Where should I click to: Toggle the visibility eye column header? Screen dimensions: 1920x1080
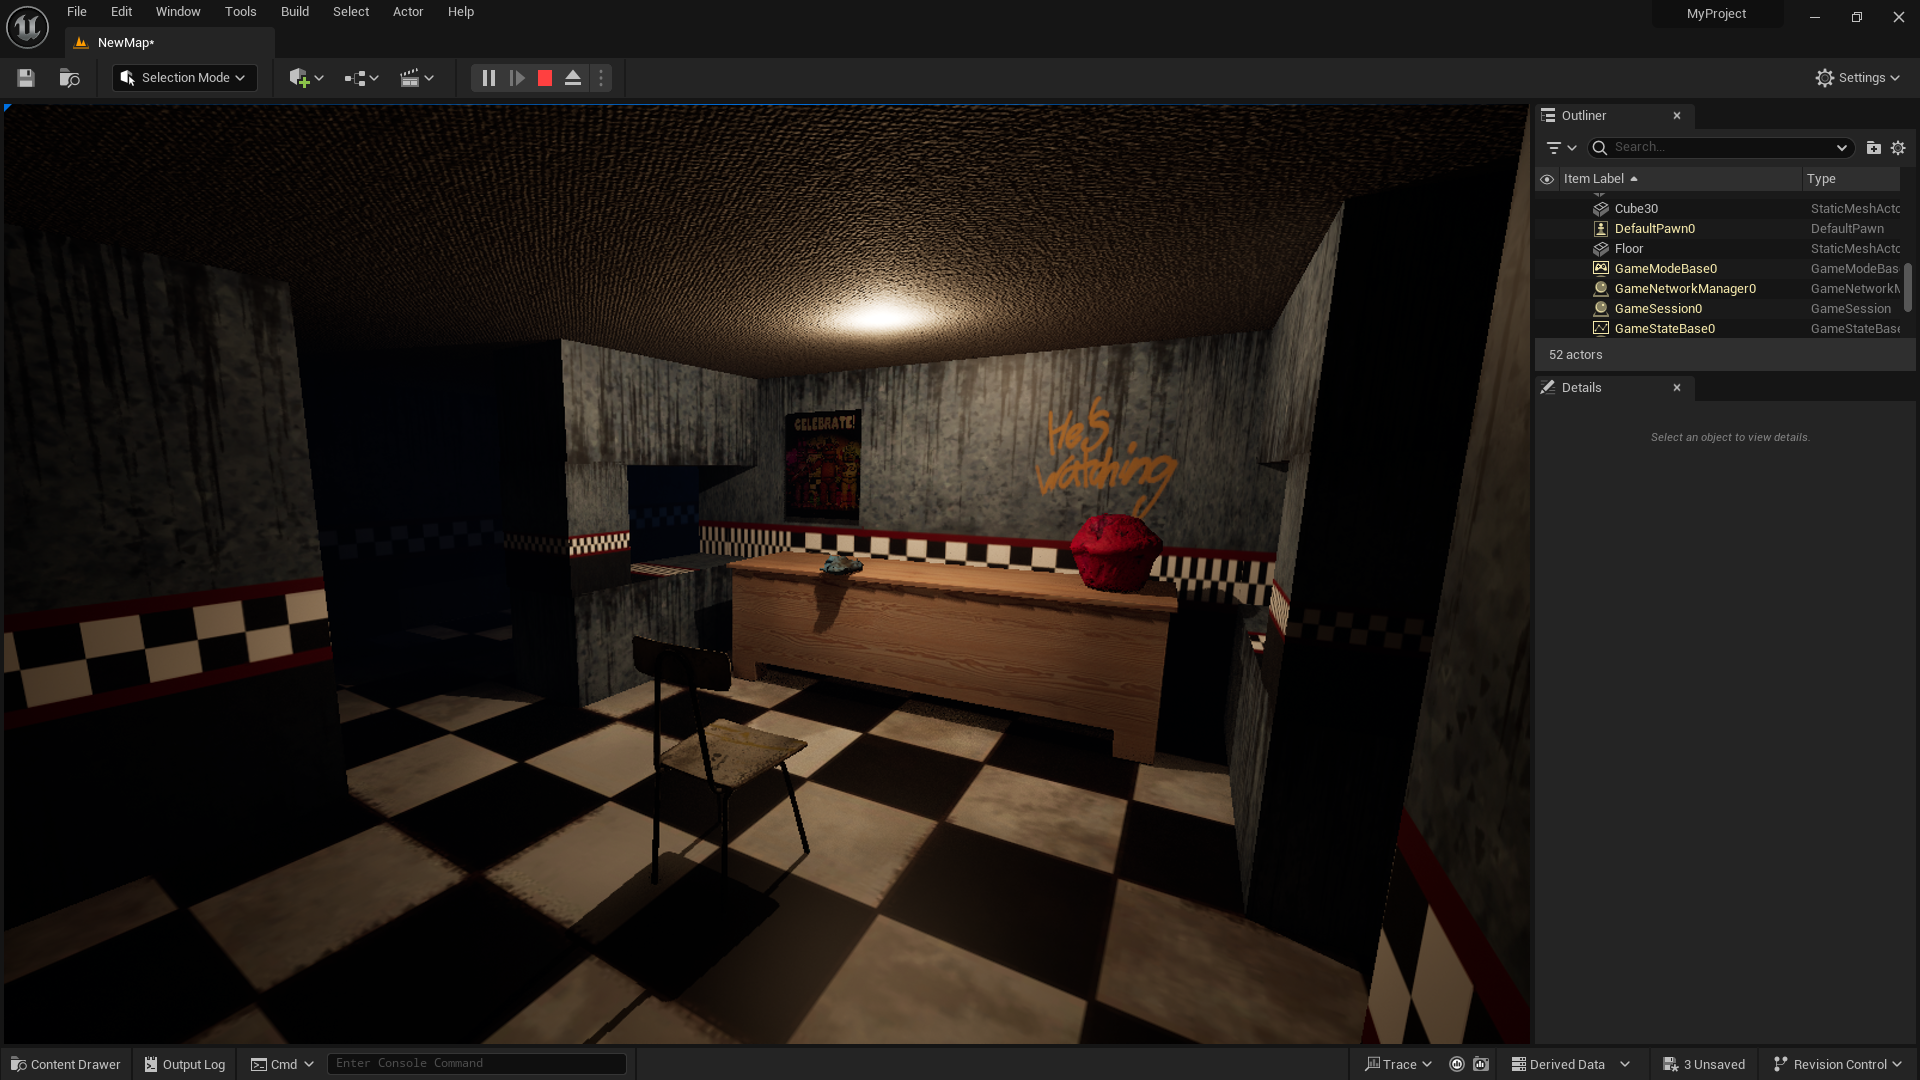coord(1547,180)
